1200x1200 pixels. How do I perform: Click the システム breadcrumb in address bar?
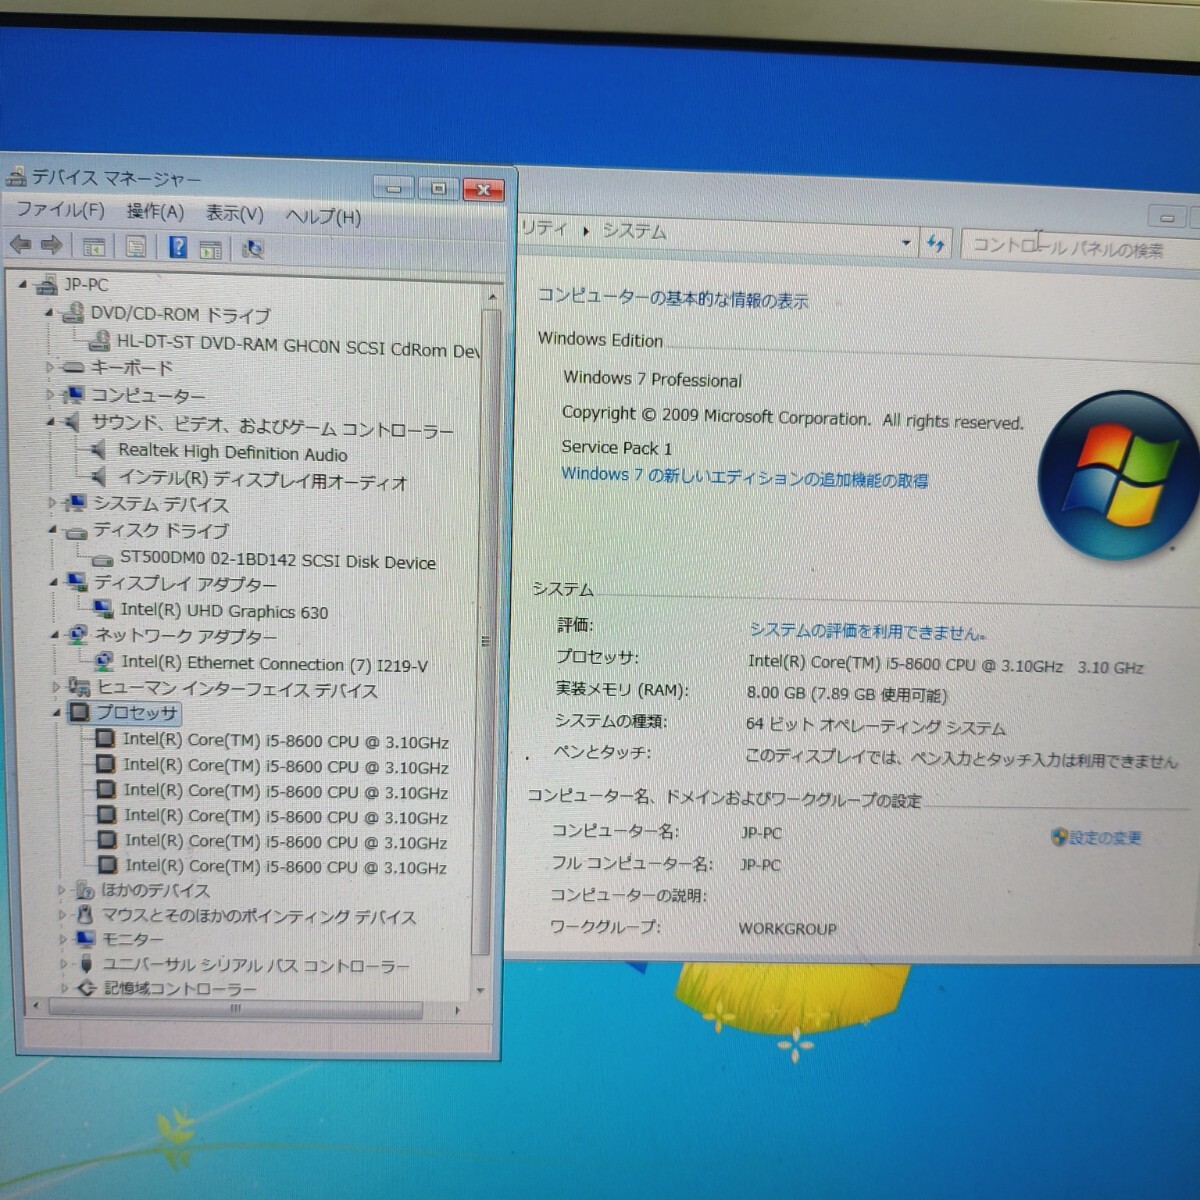pos(634,231)
